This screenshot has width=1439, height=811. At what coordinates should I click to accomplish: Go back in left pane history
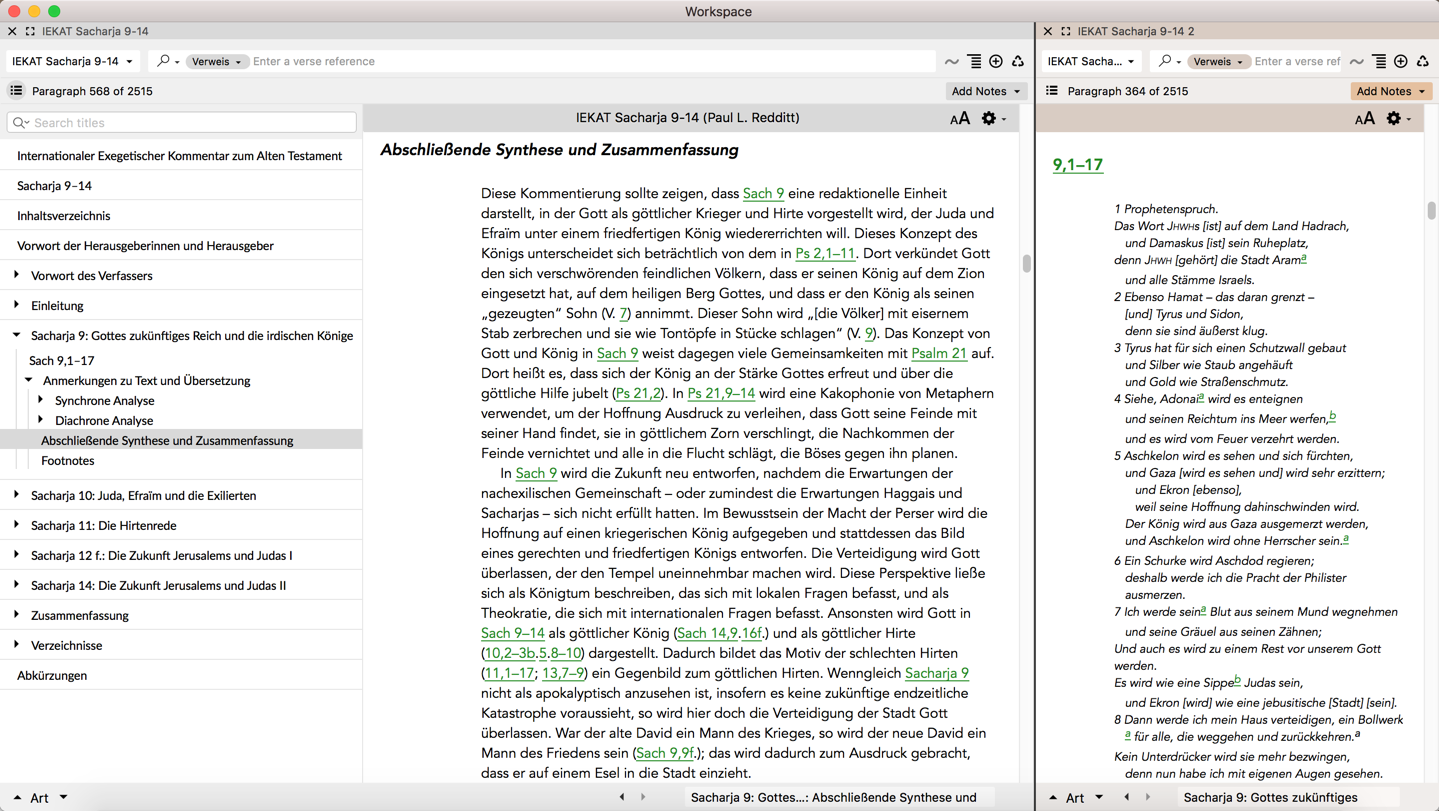coord(622,797)
